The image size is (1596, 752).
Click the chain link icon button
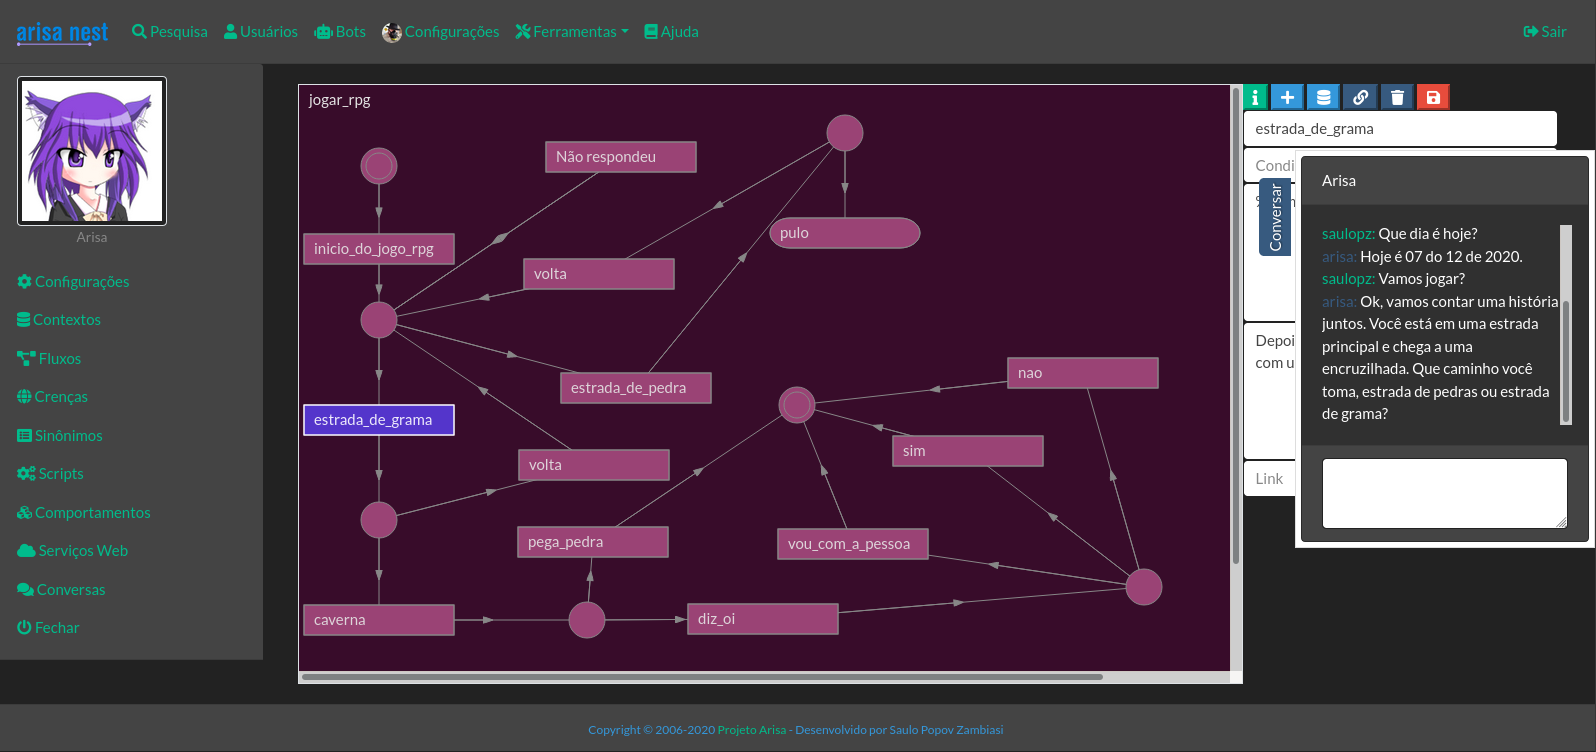[1360, 97]
